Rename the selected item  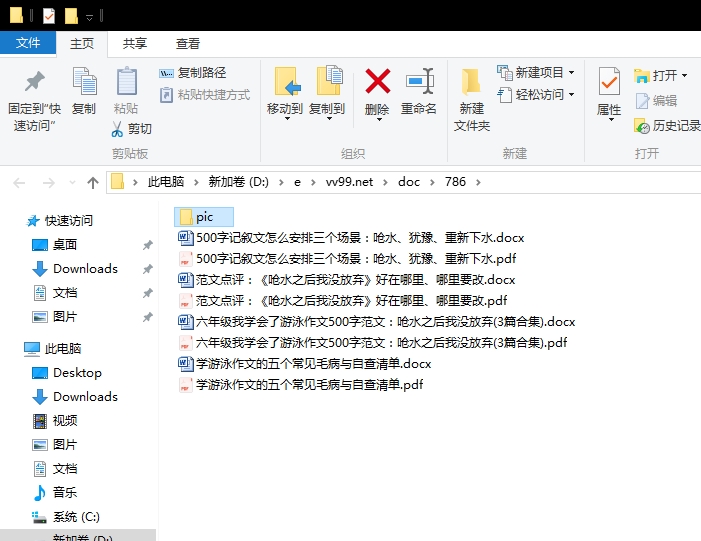(x=419, y=92)
